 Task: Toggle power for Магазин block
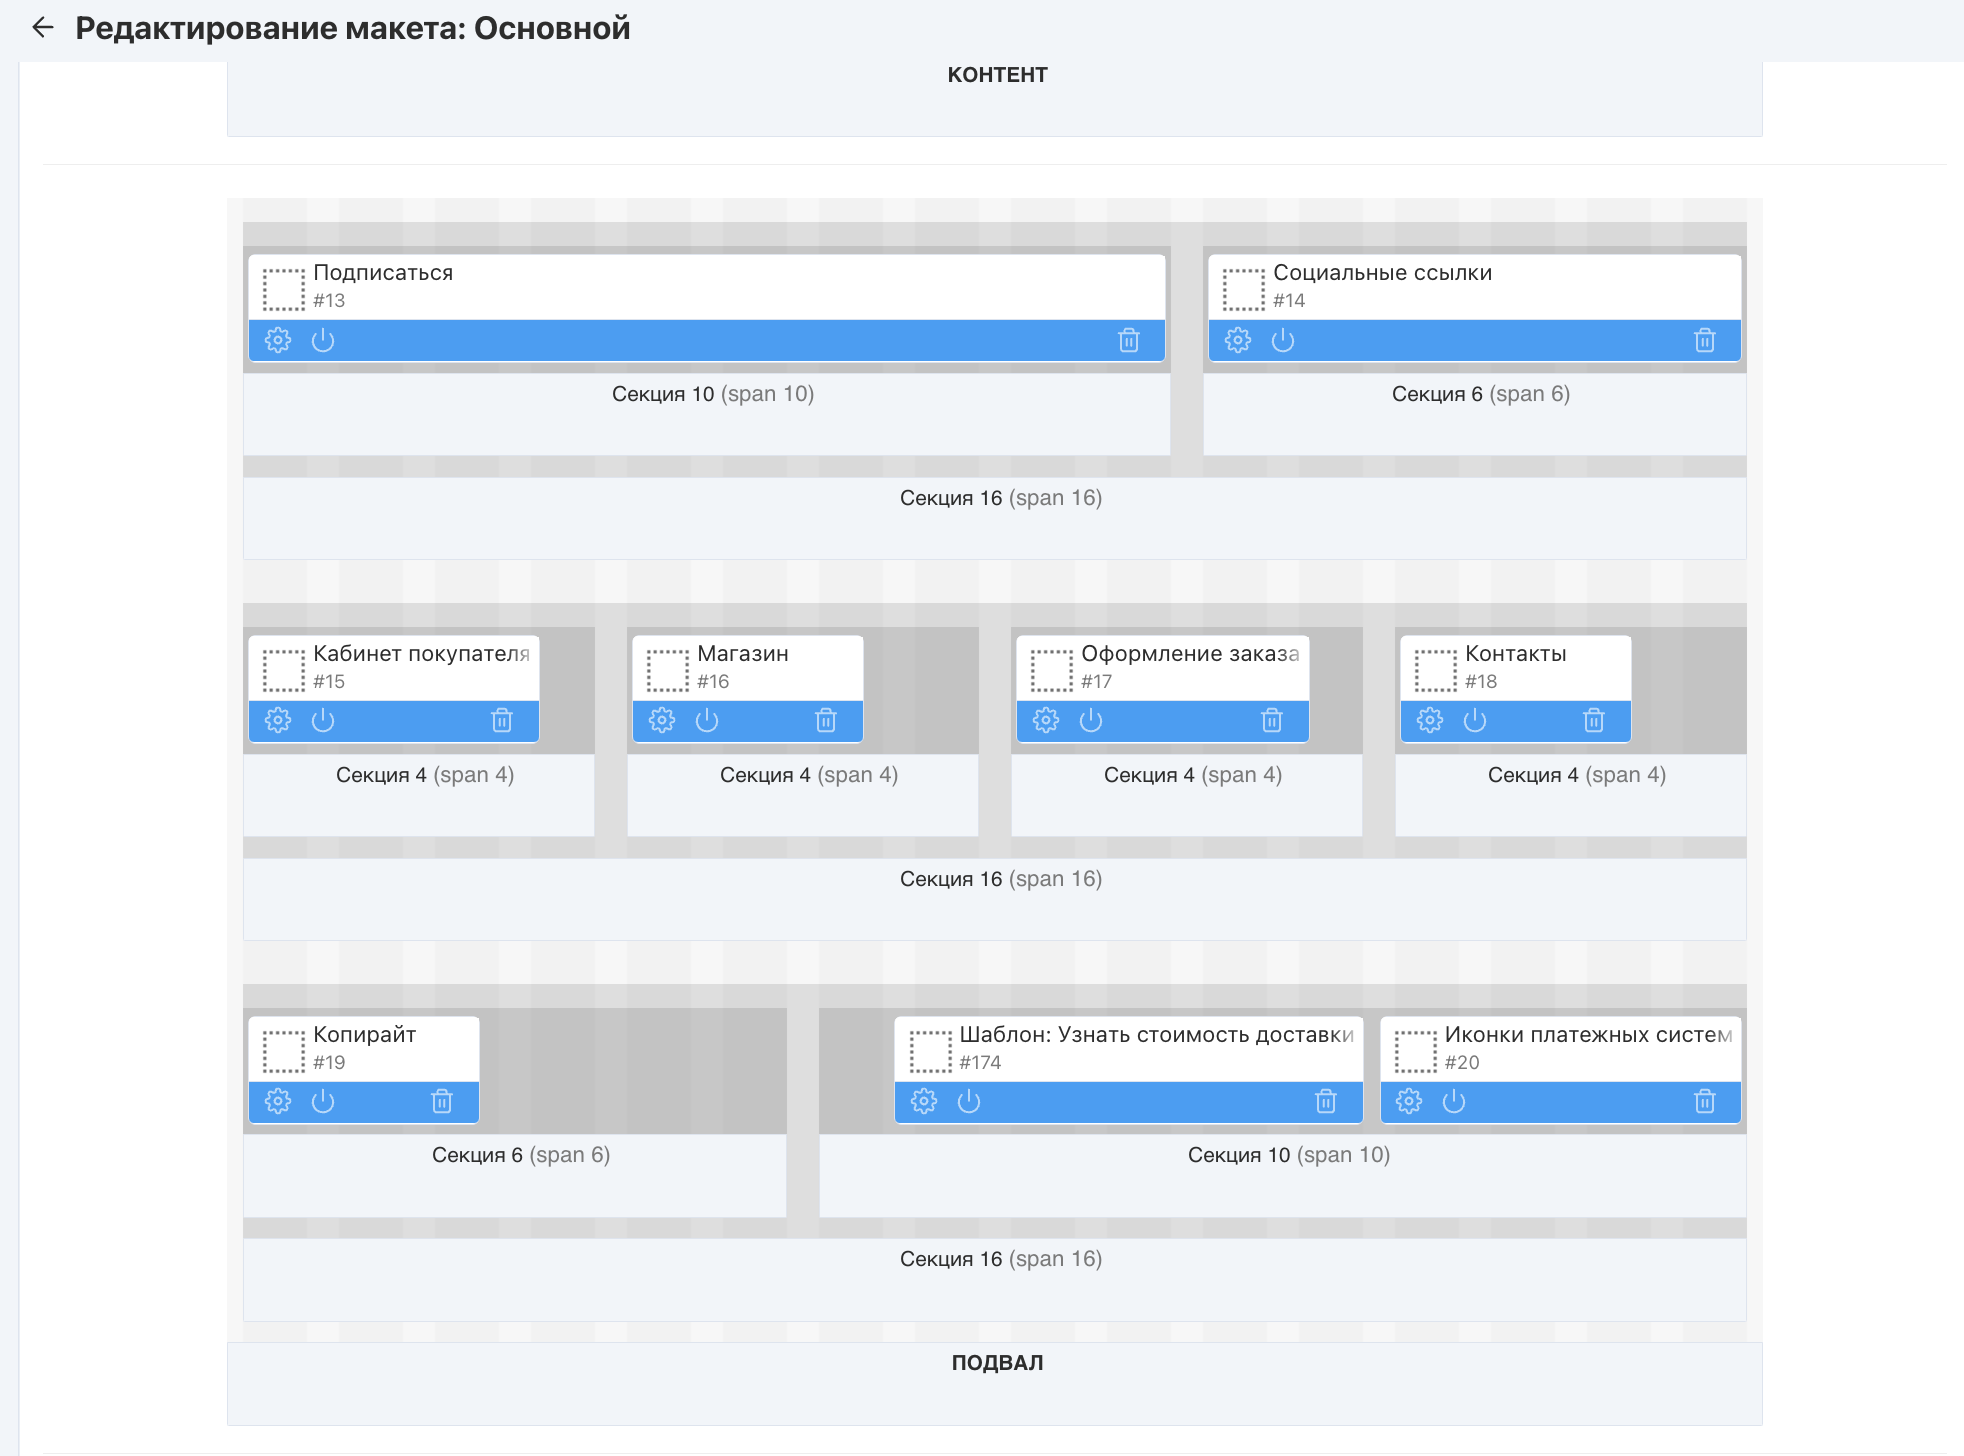pyautogui.click(x=707, y=721)
